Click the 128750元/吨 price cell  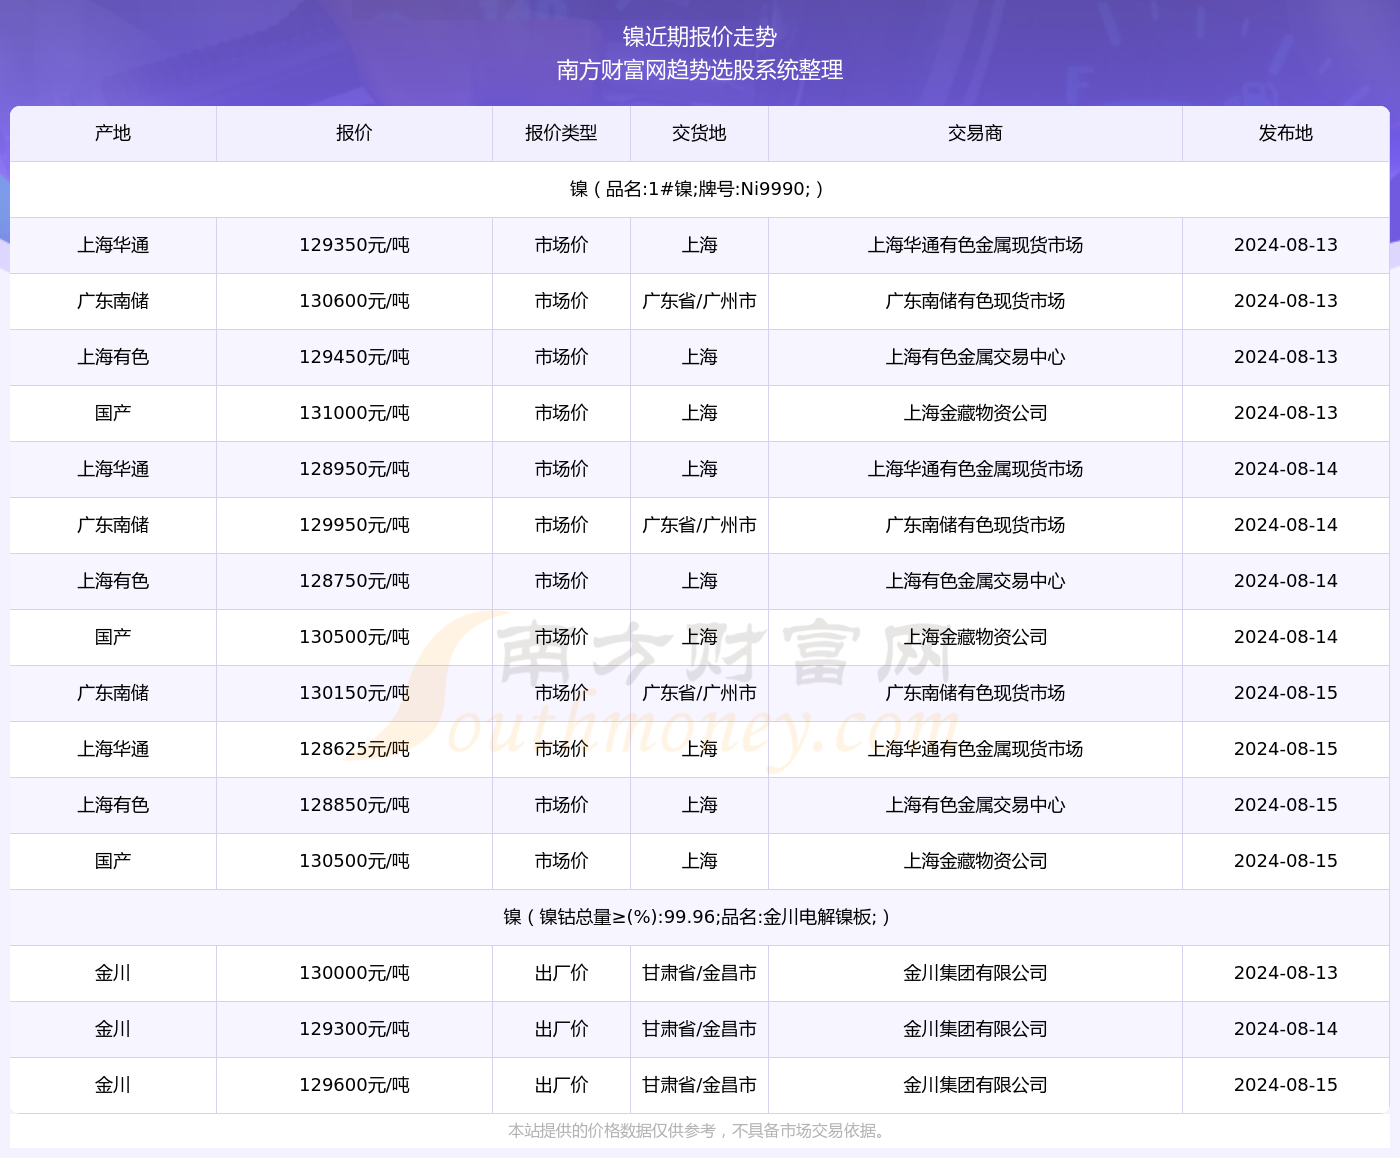(354, 581)
